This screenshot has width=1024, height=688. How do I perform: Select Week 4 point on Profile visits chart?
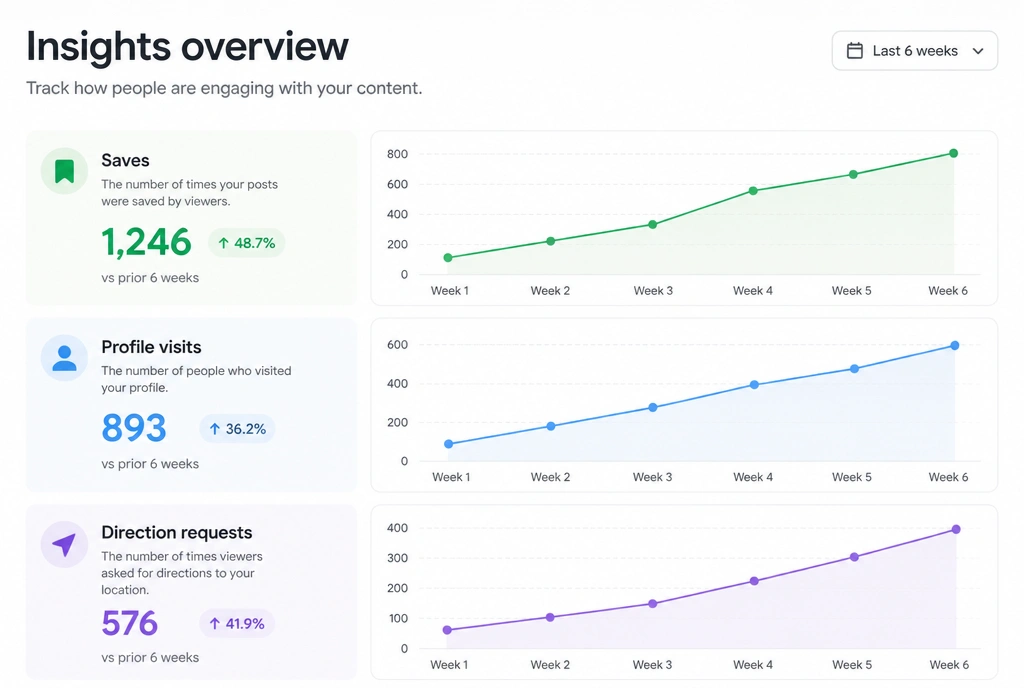point(754,385)
